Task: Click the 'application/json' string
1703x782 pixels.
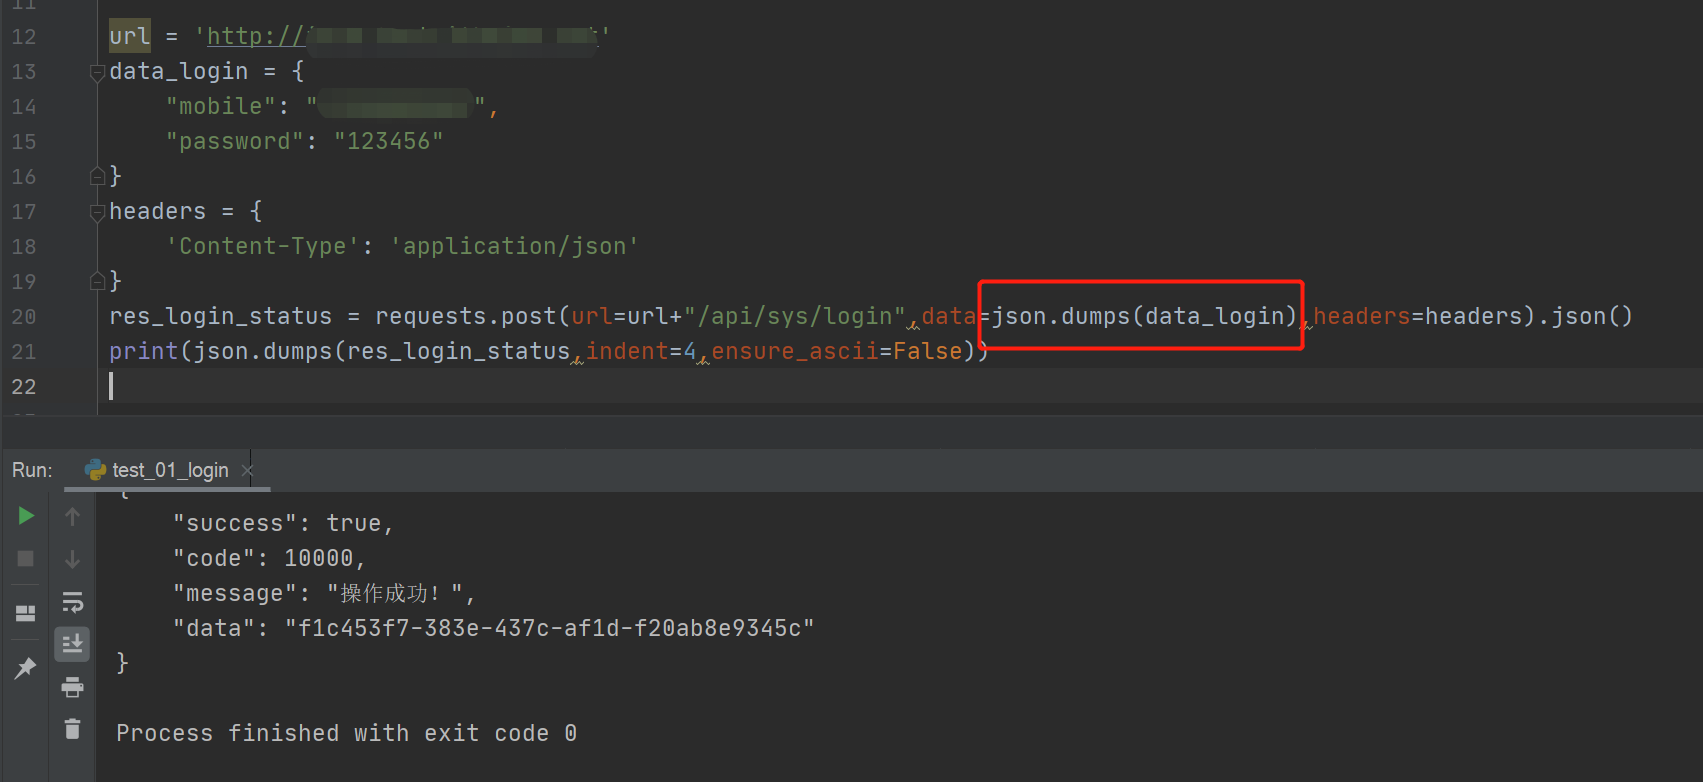Action: (x=515, y=247)
